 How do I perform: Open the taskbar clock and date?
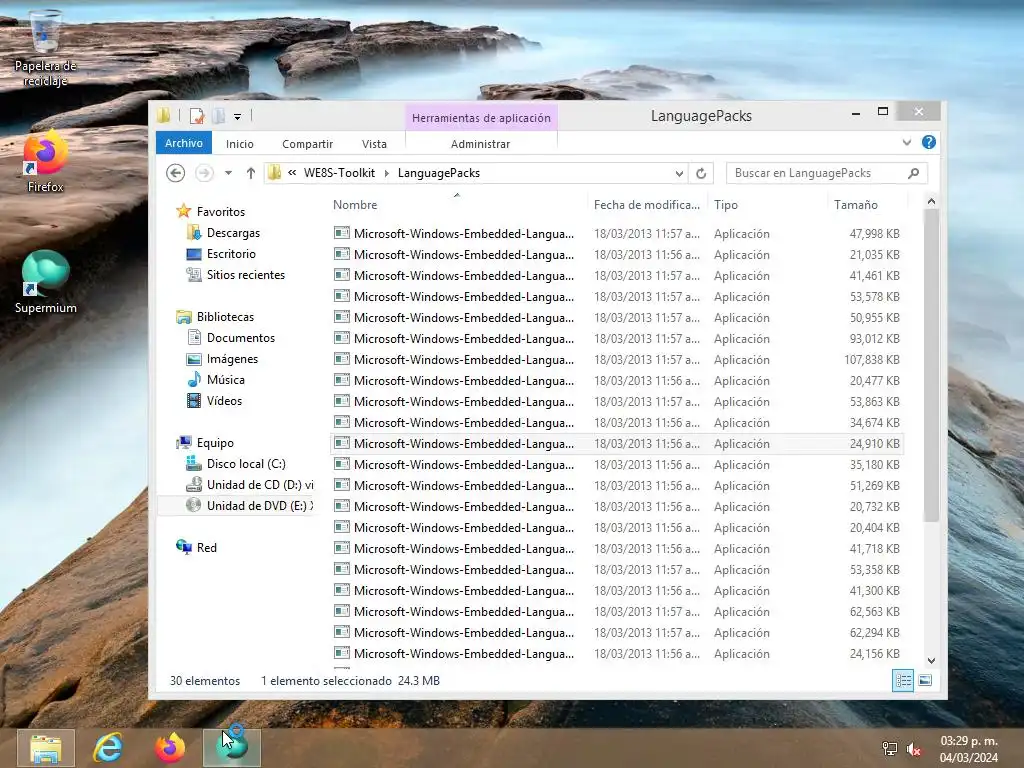pyautogui.click(x=968, y=749)
